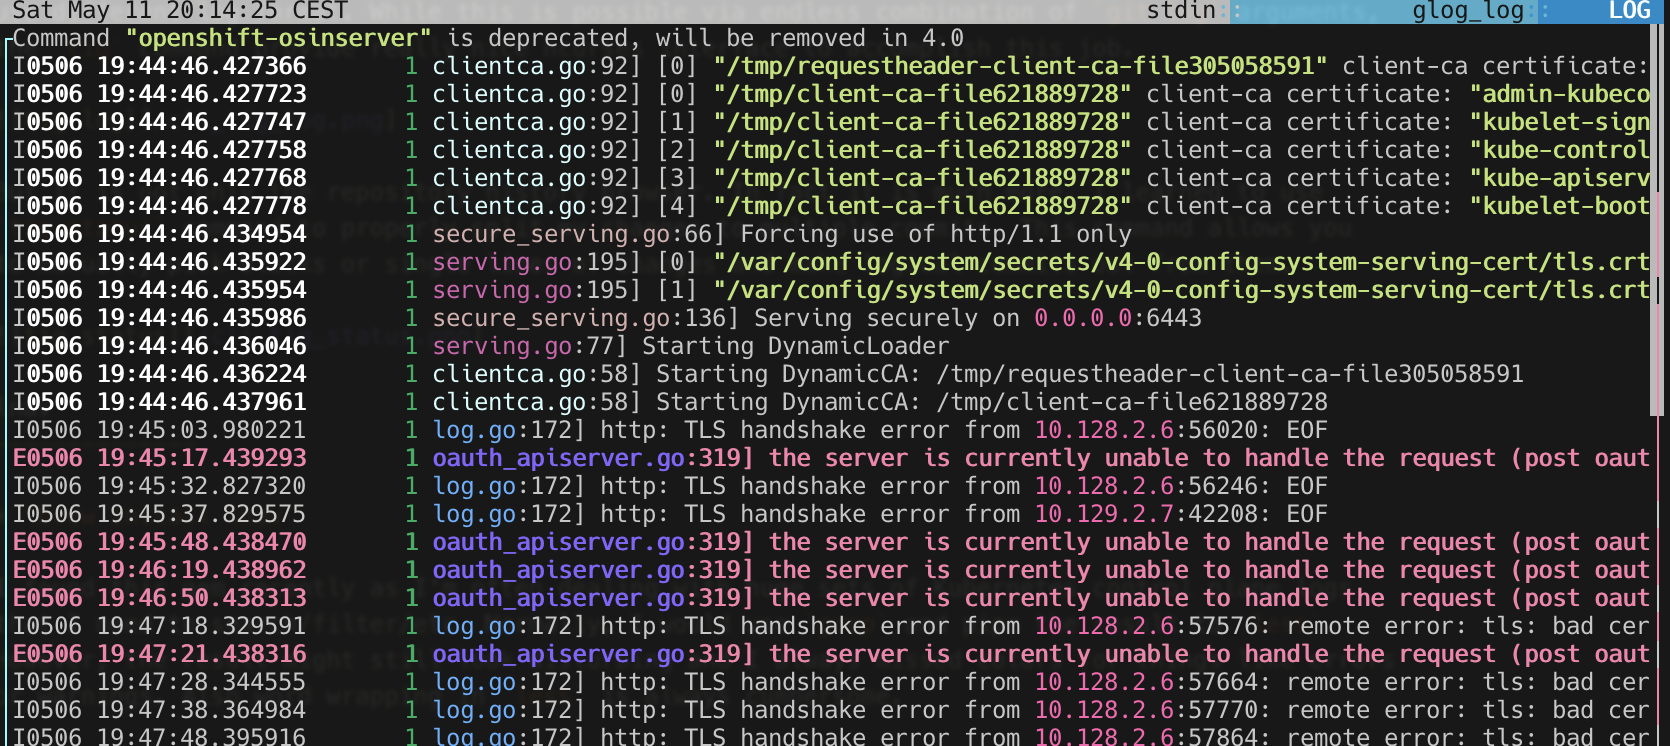Click the "admin-kubeco" certificate name
1670x746 pixels.
tap(1559, 94)
